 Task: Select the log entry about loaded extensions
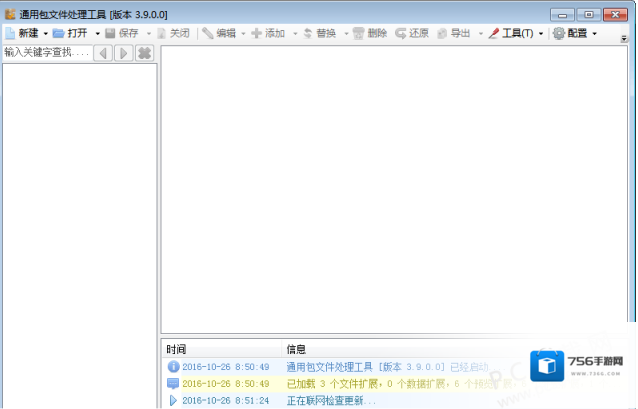[x=380, y=384]
